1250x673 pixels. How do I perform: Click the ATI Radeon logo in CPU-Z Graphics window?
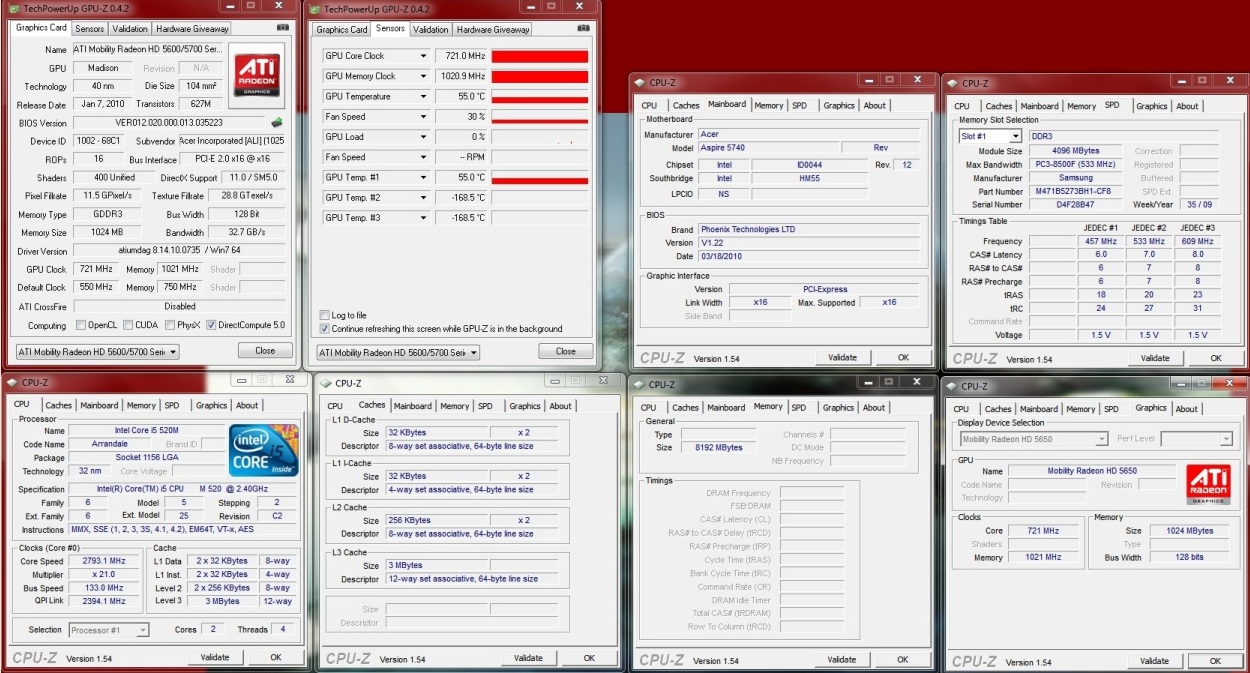point(1207,486)
